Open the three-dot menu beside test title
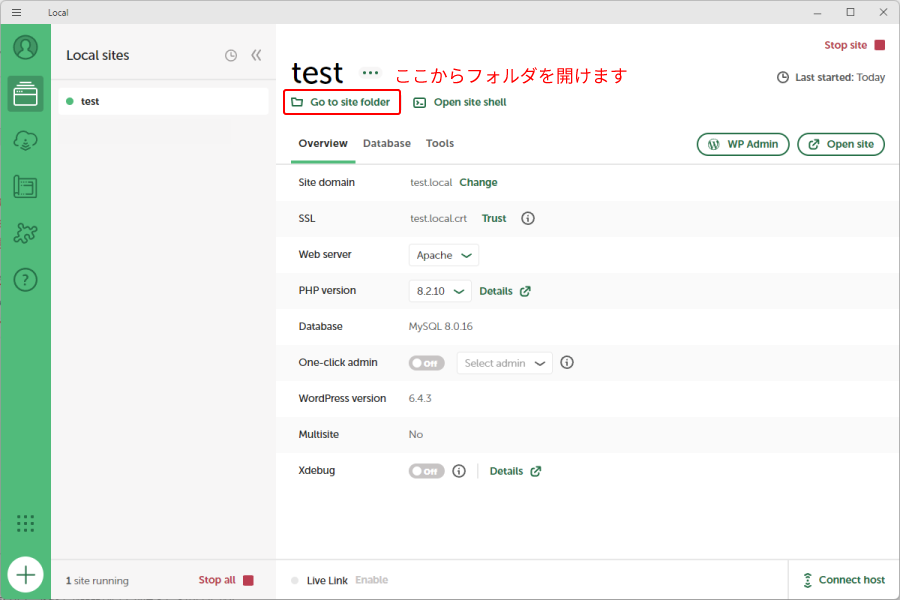 [x=371, y=73]
